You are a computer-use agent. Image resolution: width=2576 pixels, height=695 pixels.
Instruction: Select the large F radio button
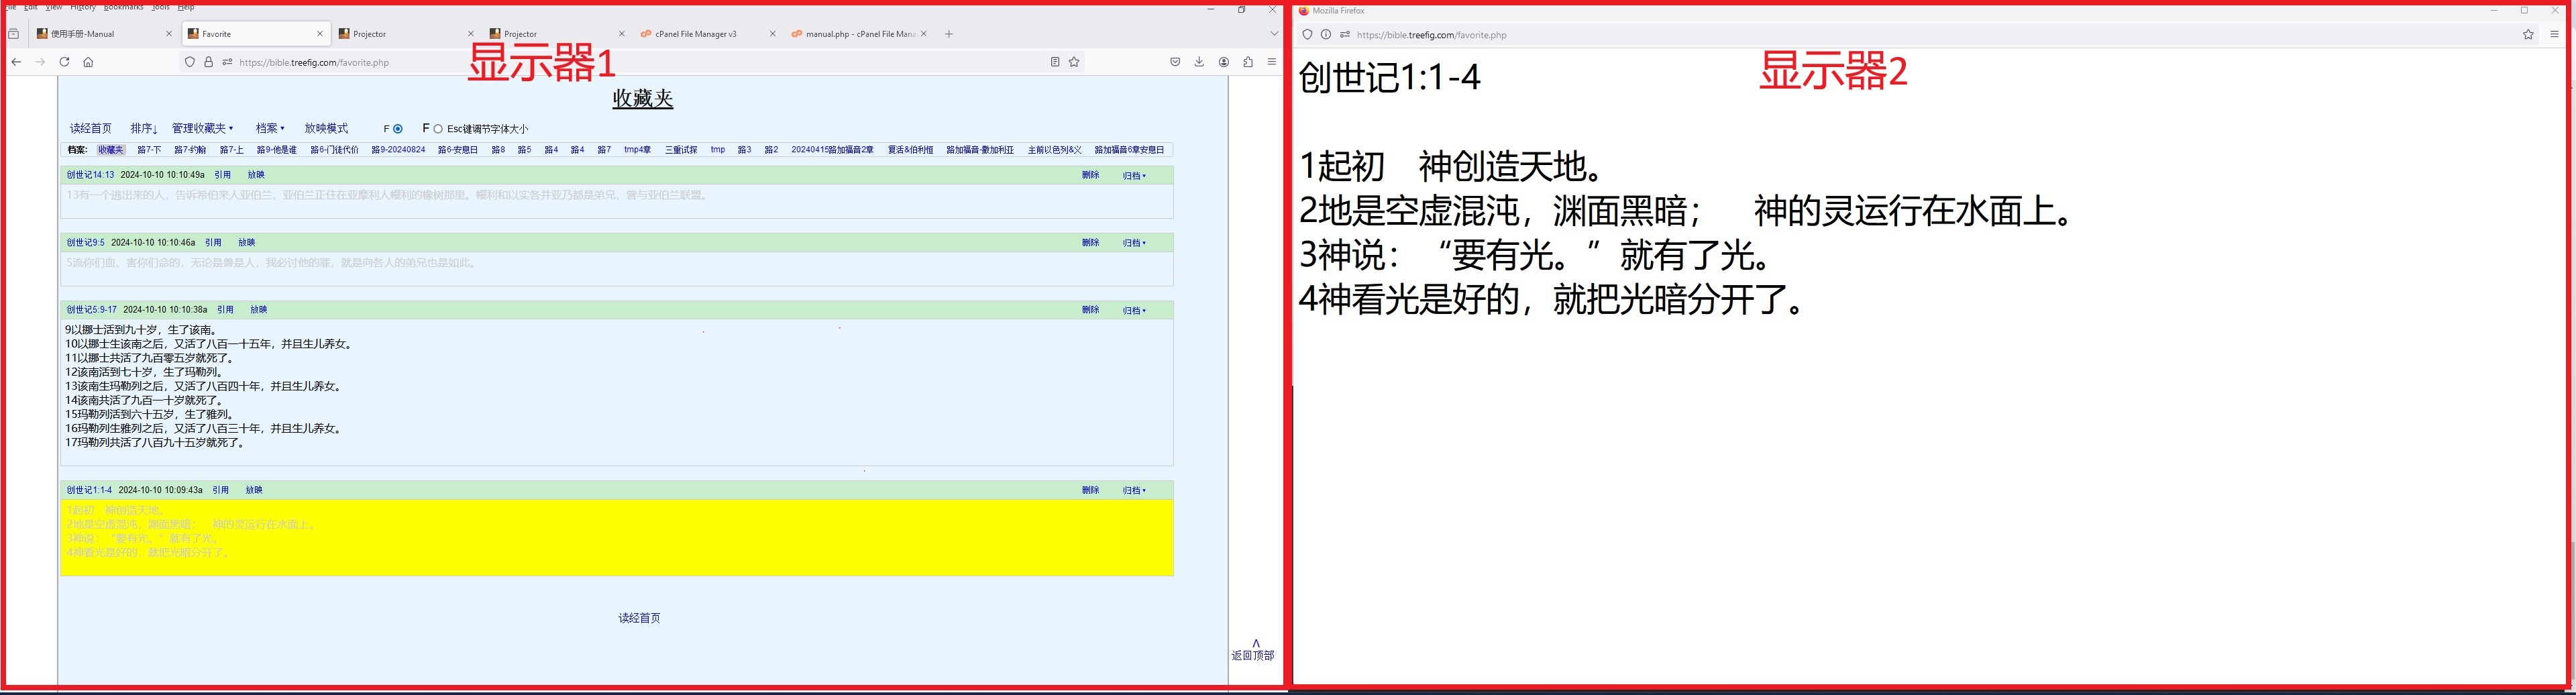point(438,129)
